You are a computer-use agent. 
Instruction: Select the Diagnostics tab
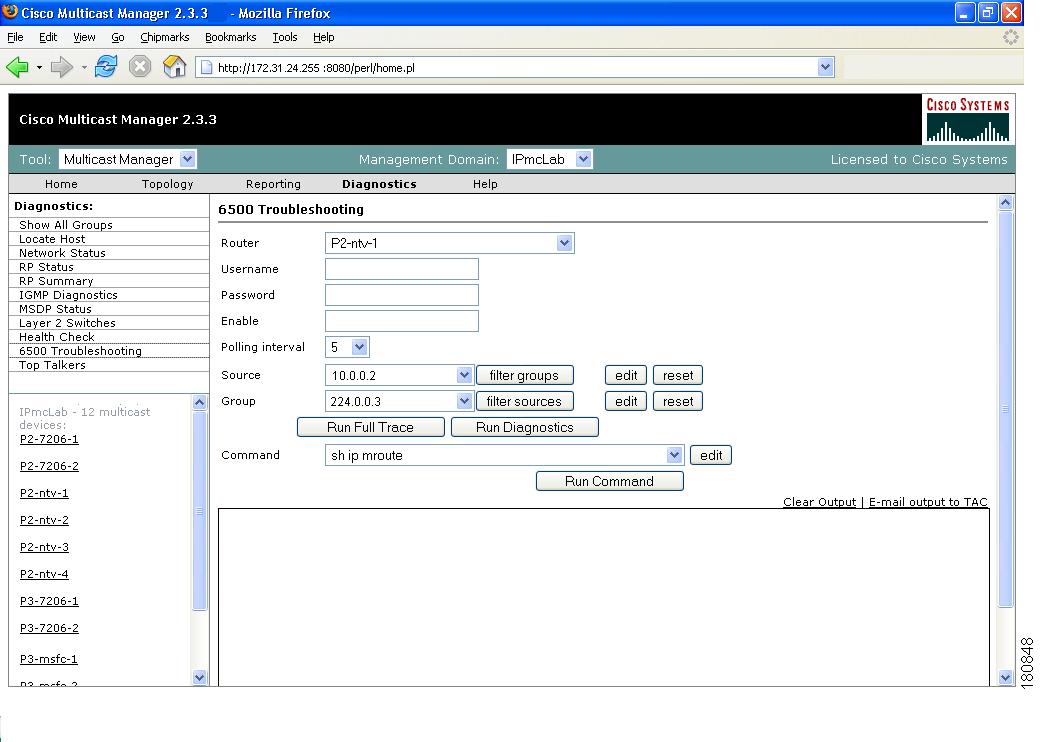coord(379,184)
